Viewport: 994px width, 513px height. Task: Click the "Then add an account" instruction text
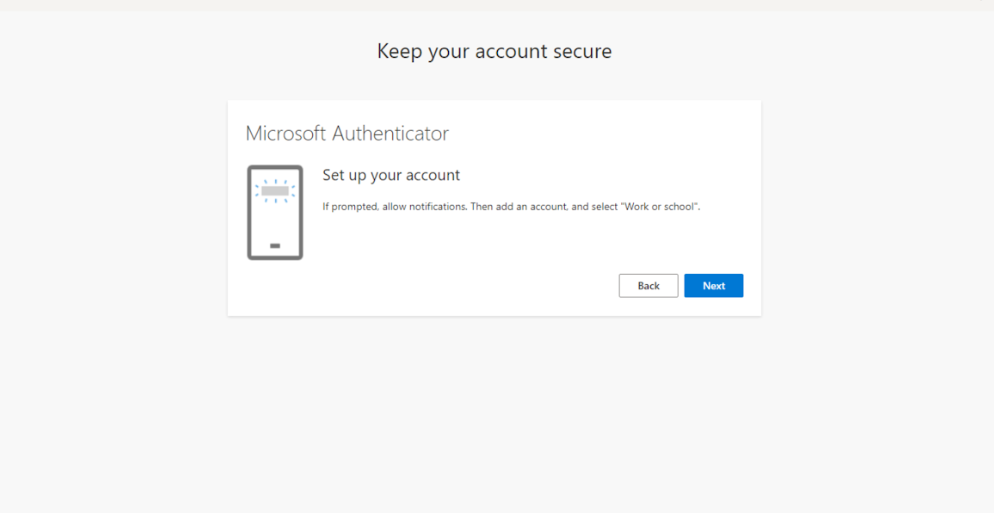506,207
